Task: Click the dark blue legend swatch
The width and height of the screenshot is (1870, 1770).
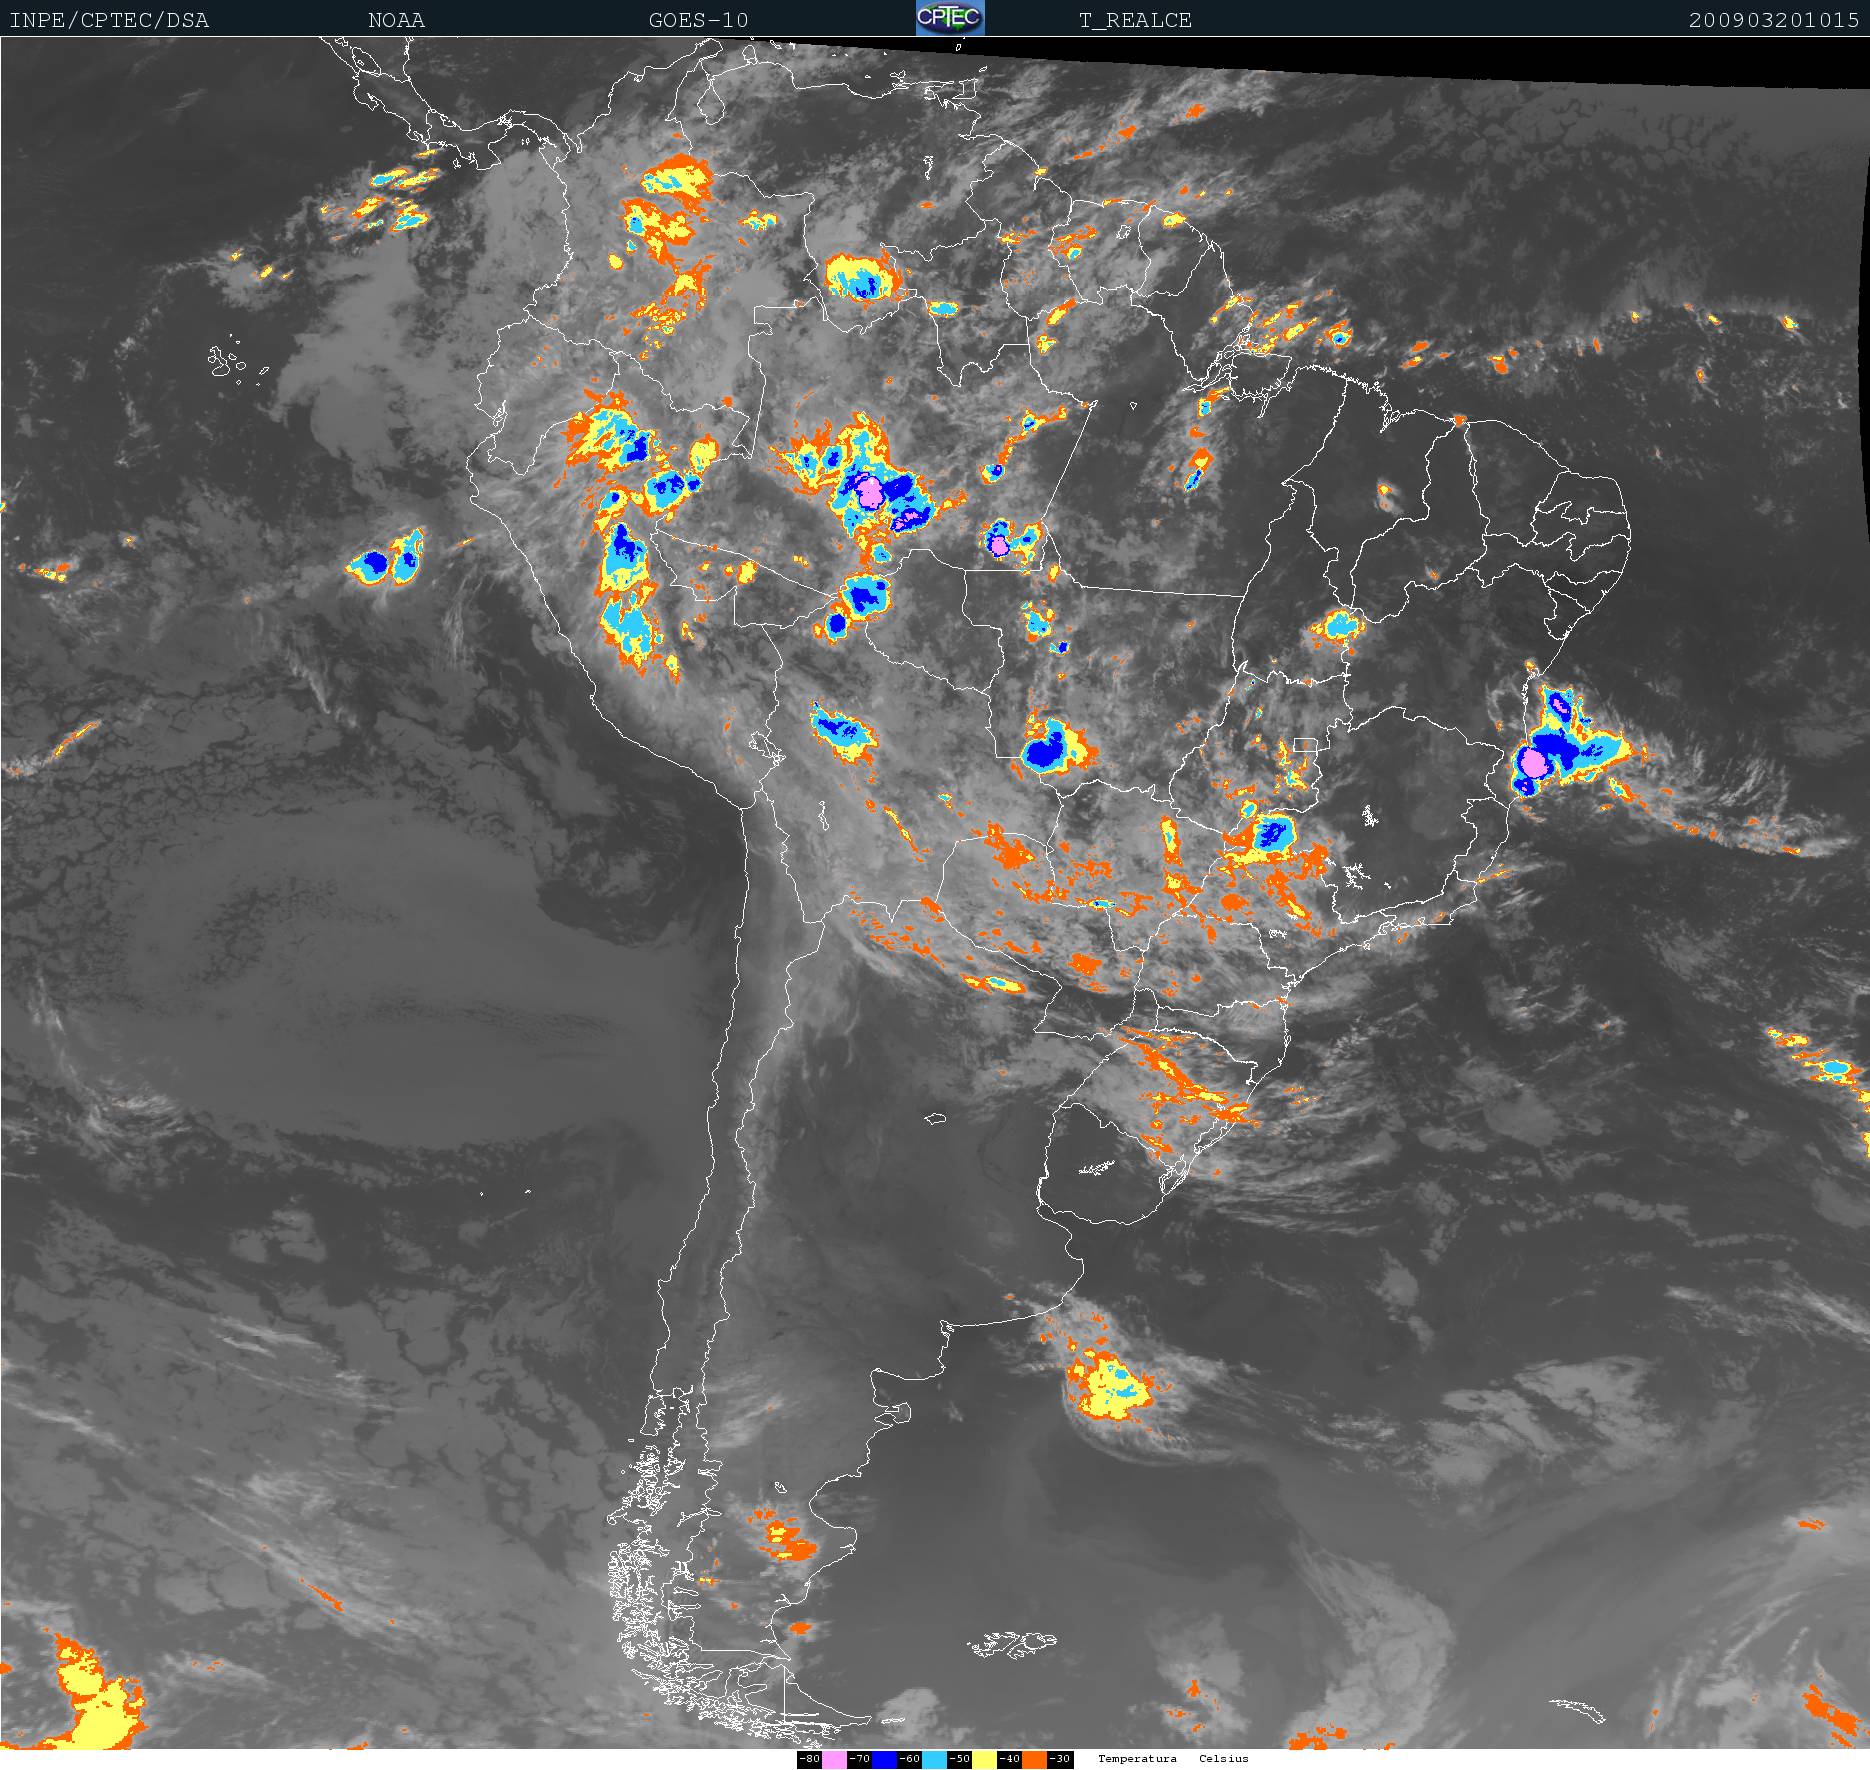Action: (884, 1759)
